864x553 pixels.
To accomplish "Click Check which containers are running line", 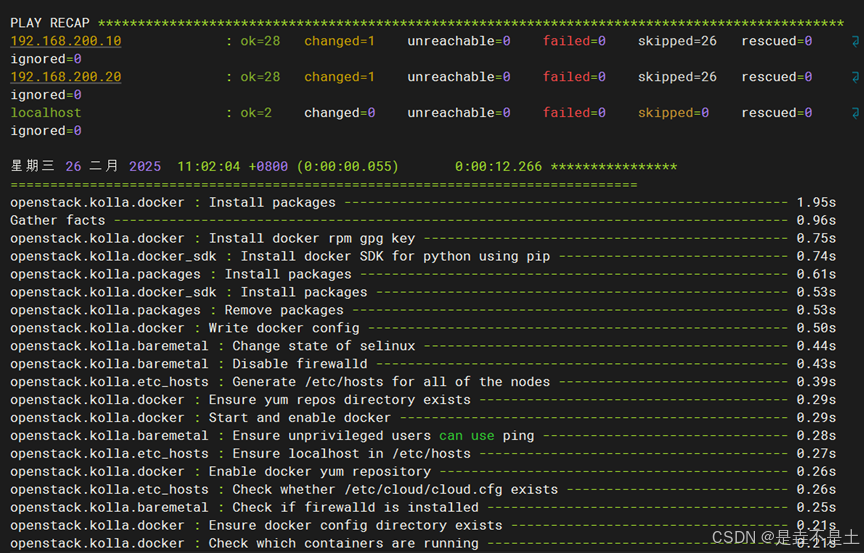I will (423, 543).
